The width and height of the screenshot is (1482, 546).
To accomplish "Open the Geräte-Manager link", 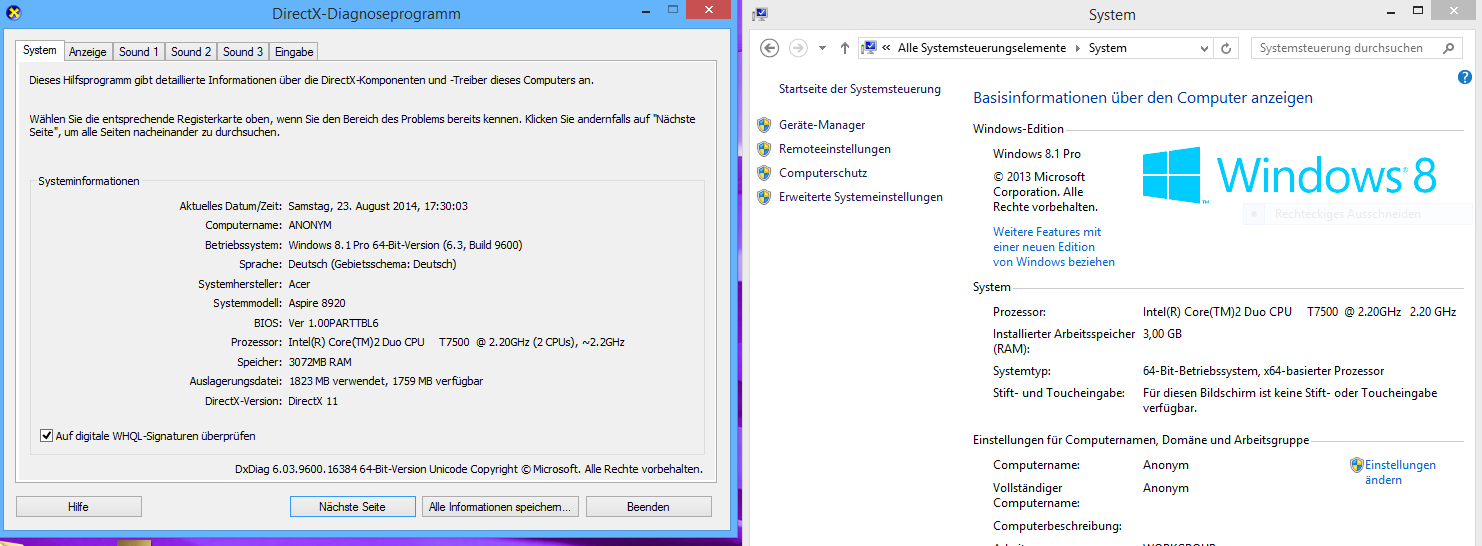I will click(x=822, y=125).
